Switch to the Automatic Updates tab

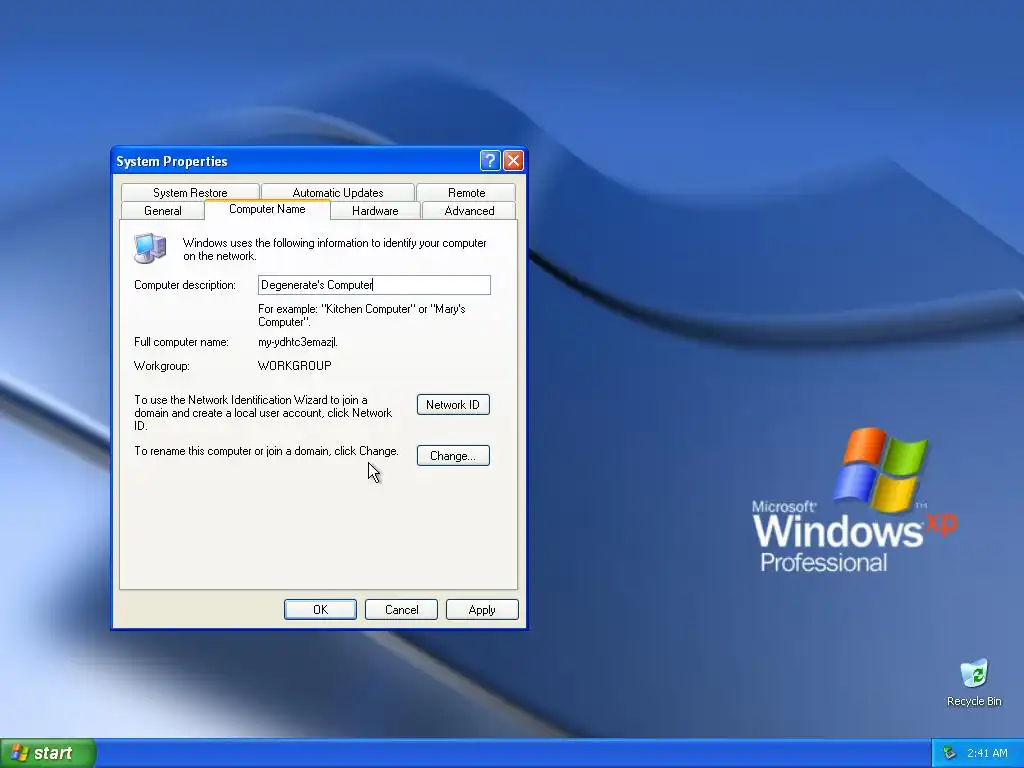click(338, 192)
